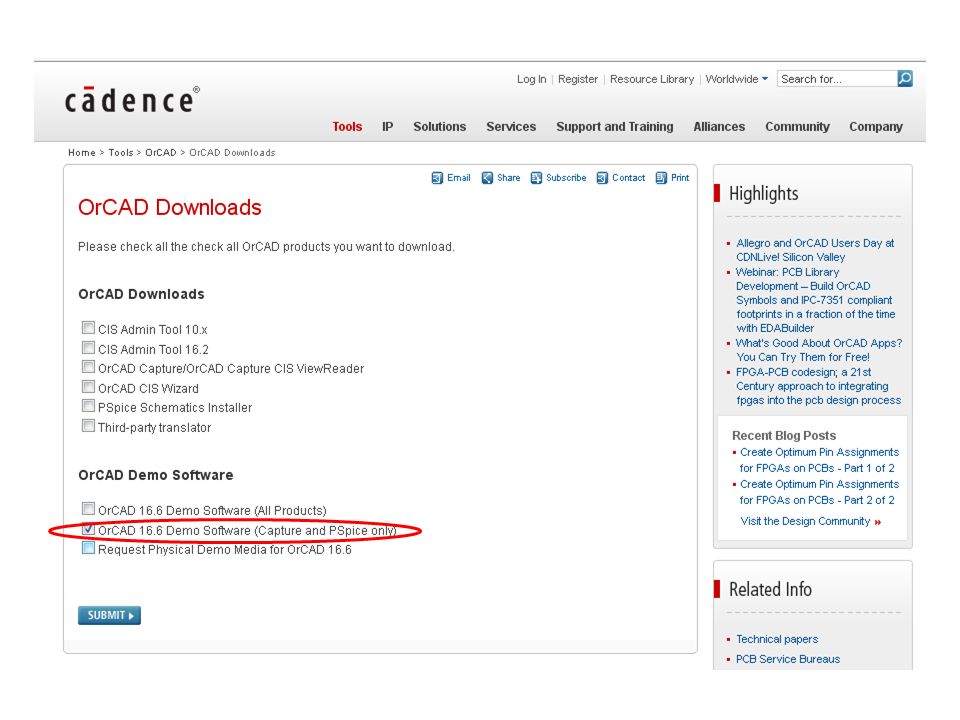Screen dimensions: 960x720
Task: Open the Support and Training menu
Action: tap(615, 127)
